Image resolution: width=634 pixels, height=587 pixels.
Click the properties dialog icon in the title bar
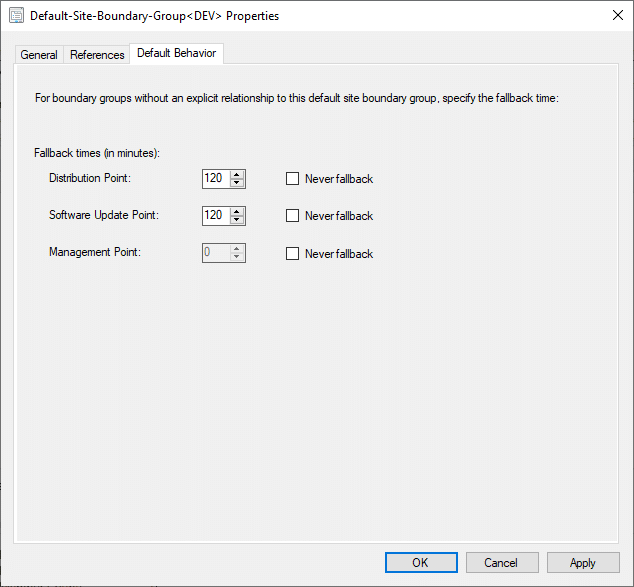tap(16, 16)
